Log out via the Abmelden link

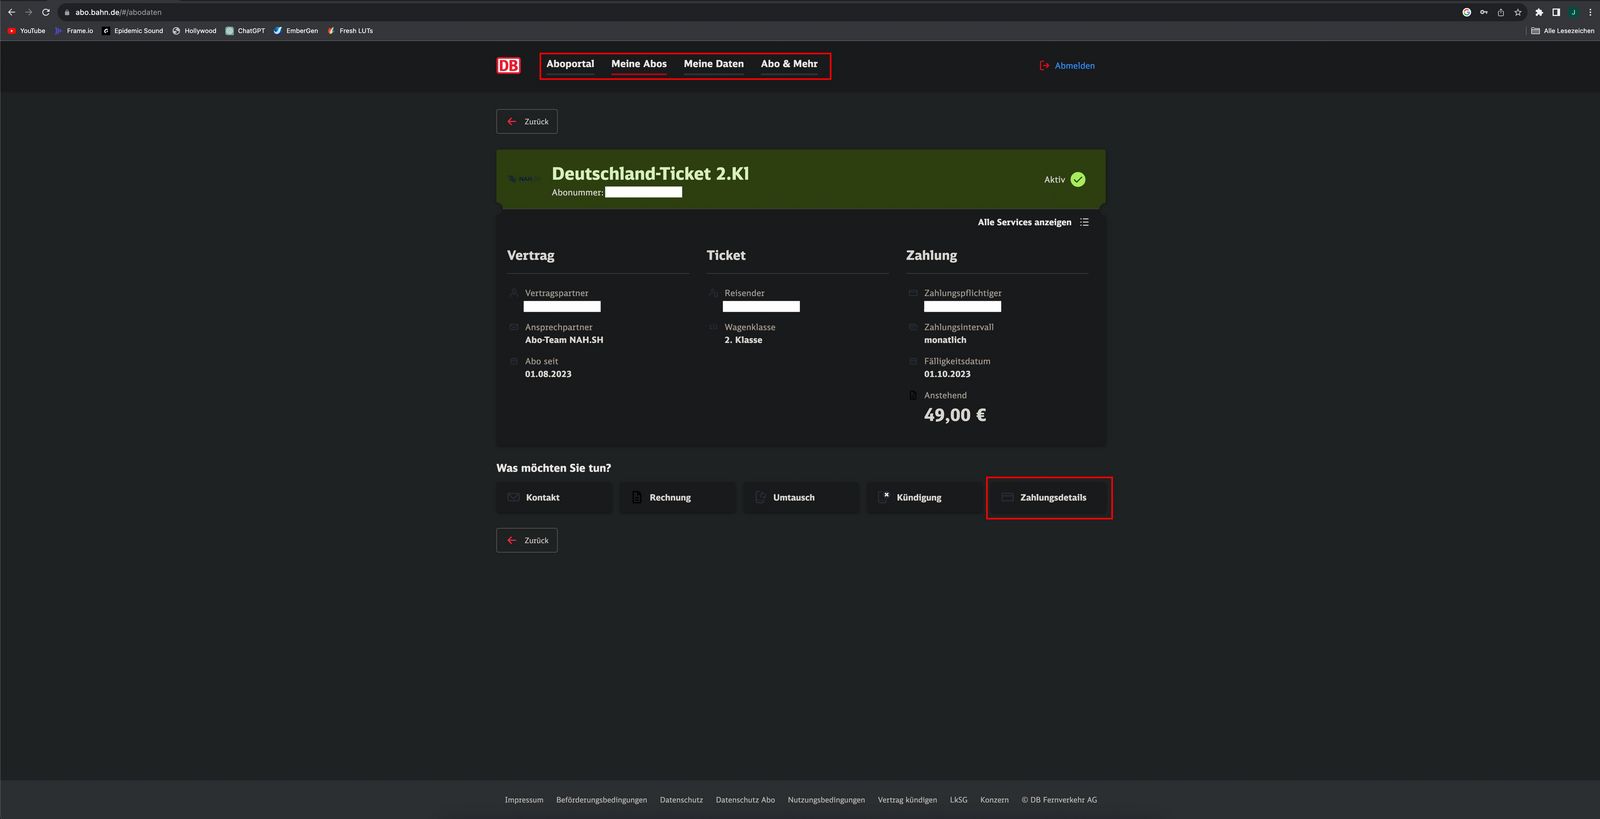point(1074,66)
